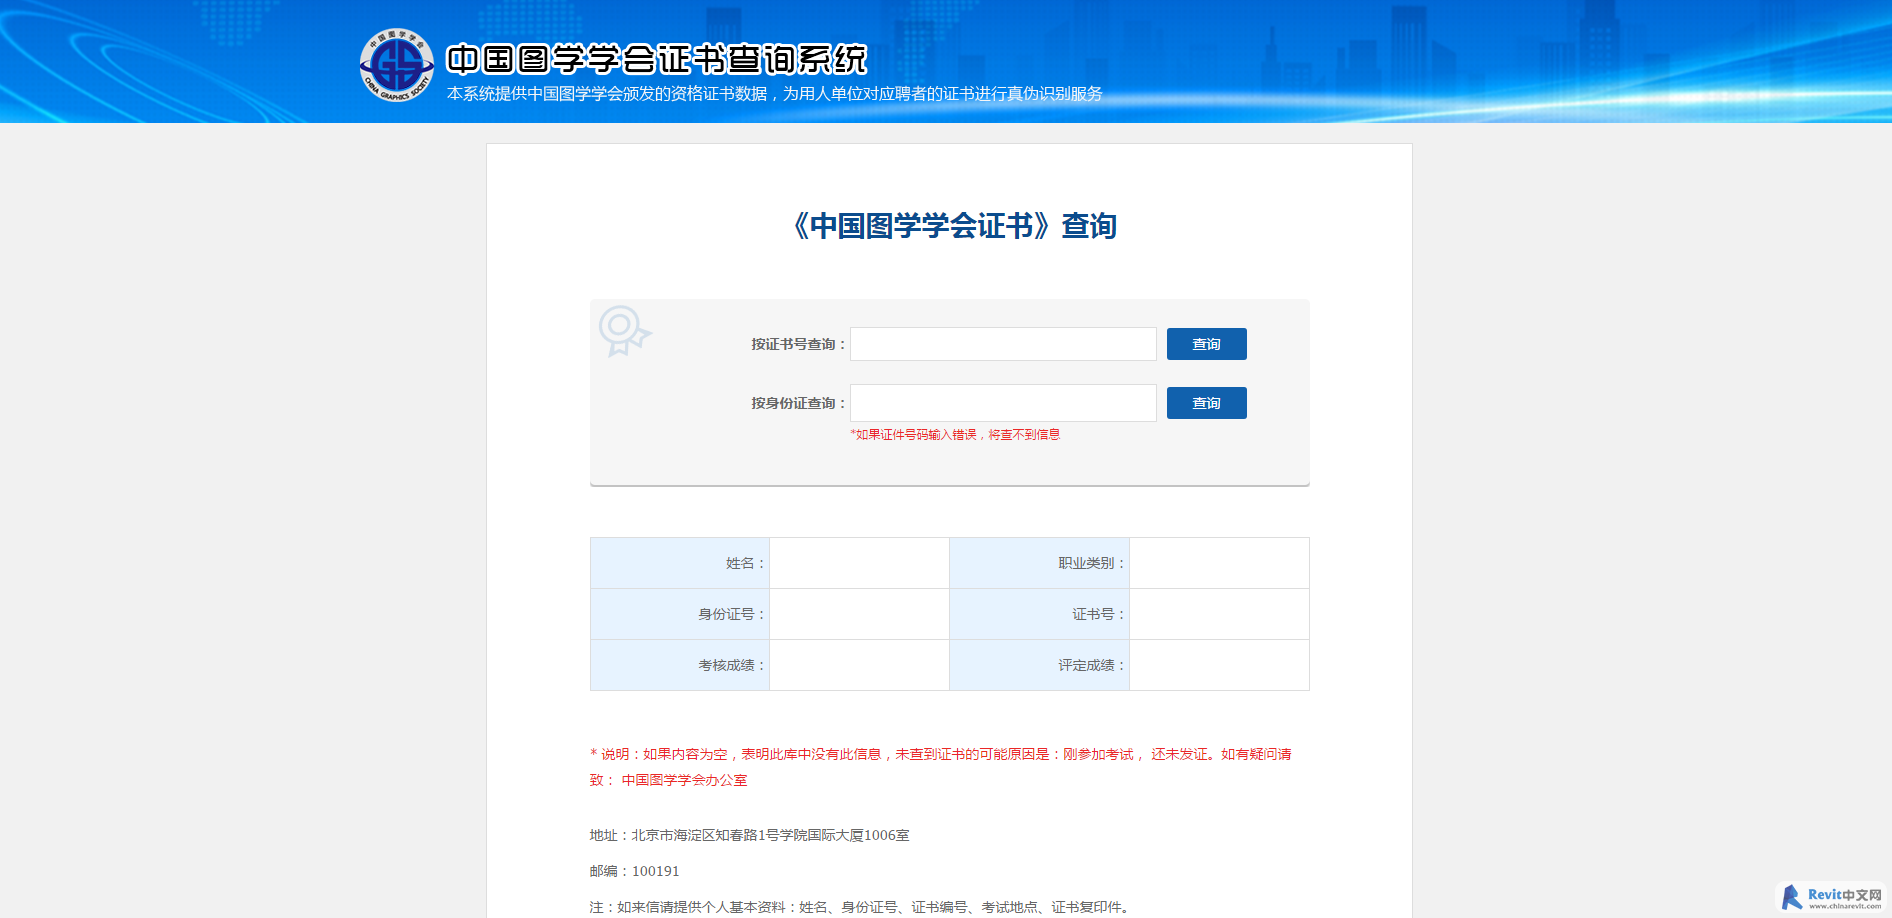1892x918 pixels.
Task: Click the 按证书号查询 label
Action: coord(798,344)
